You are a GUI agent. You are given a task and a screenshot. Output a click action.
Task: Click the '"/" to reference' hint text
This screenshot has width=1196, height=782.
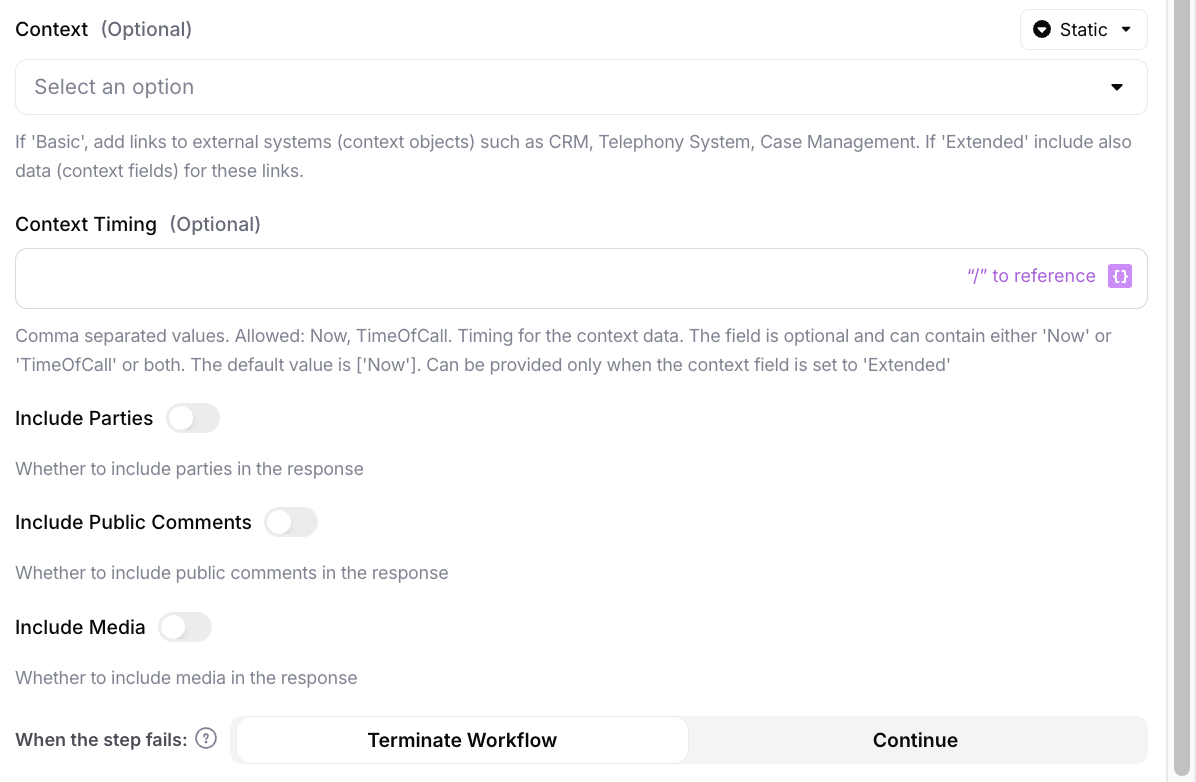1031,276
